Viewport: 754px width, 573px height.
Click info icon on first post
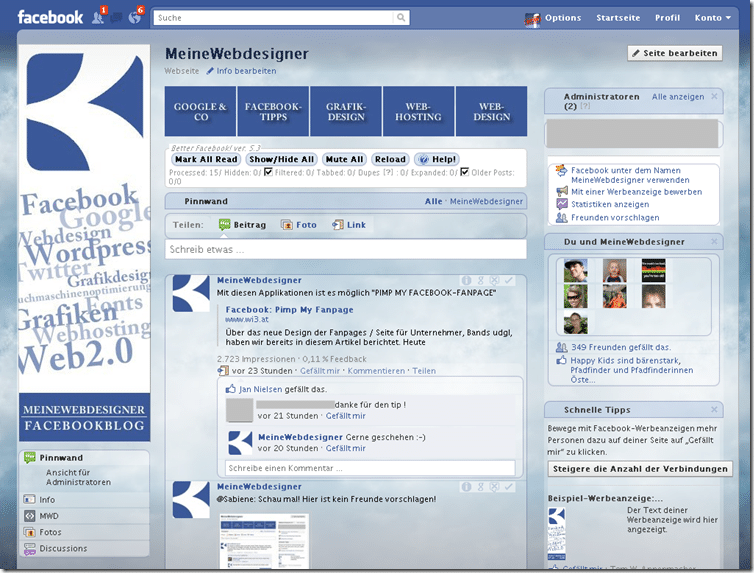click(x=466, y=280)
